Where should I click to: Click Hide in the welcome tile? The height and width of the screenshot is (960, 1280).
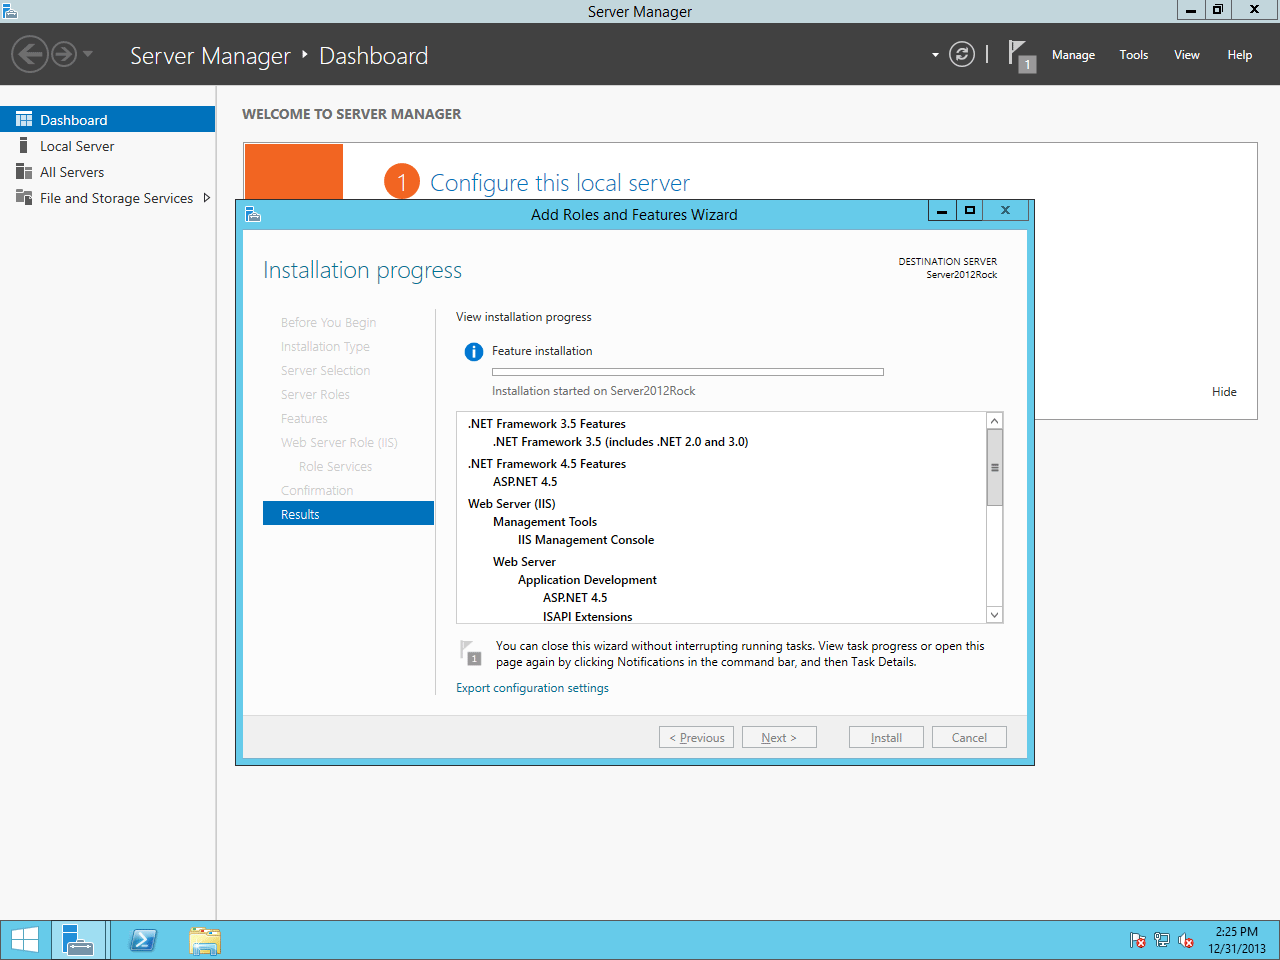click(x=1224, y=392)
